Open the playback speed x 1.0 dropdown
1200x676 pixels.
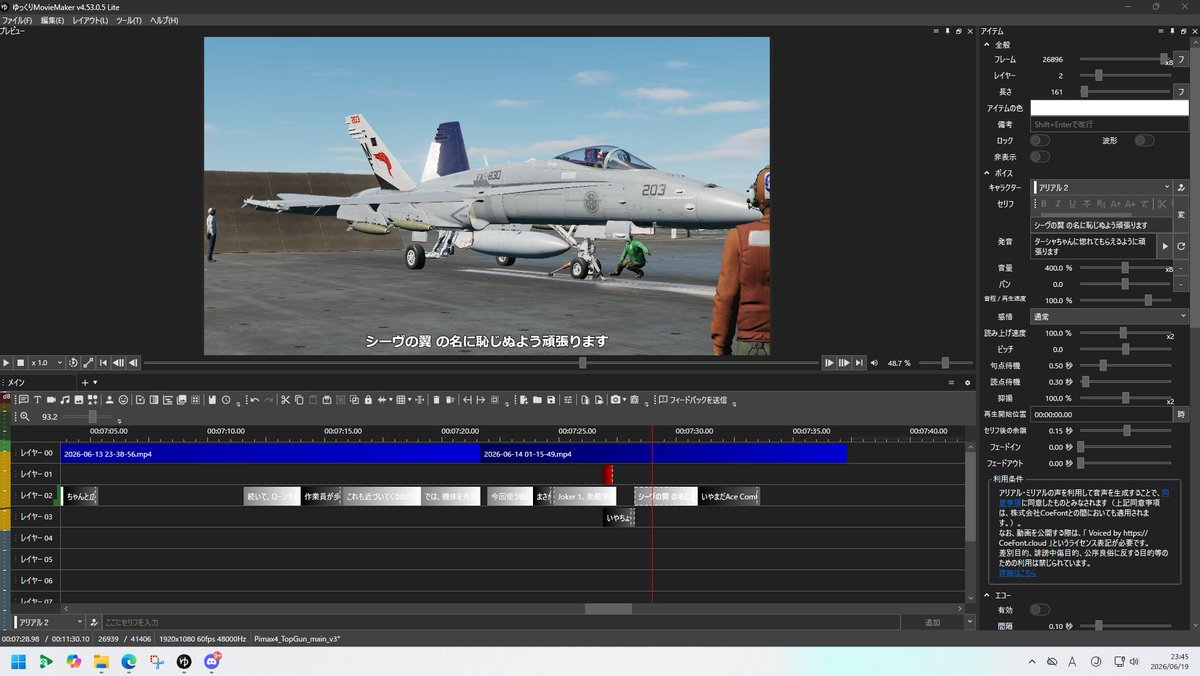pos(46,362)
